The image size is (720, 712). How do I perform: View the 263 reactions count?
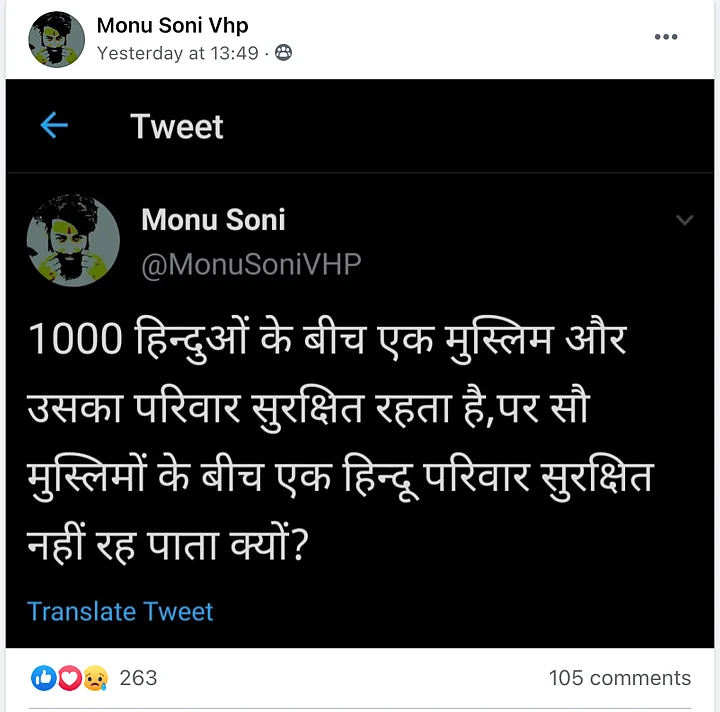(x=138, y=678)
